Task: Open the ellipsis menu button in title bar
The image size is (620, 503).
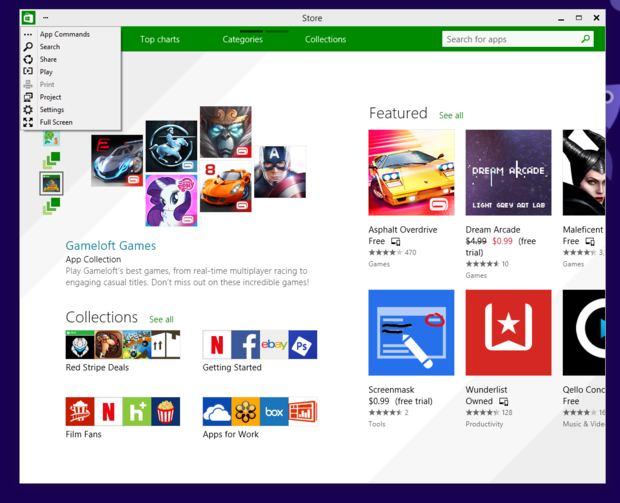Action: [46, 18]
